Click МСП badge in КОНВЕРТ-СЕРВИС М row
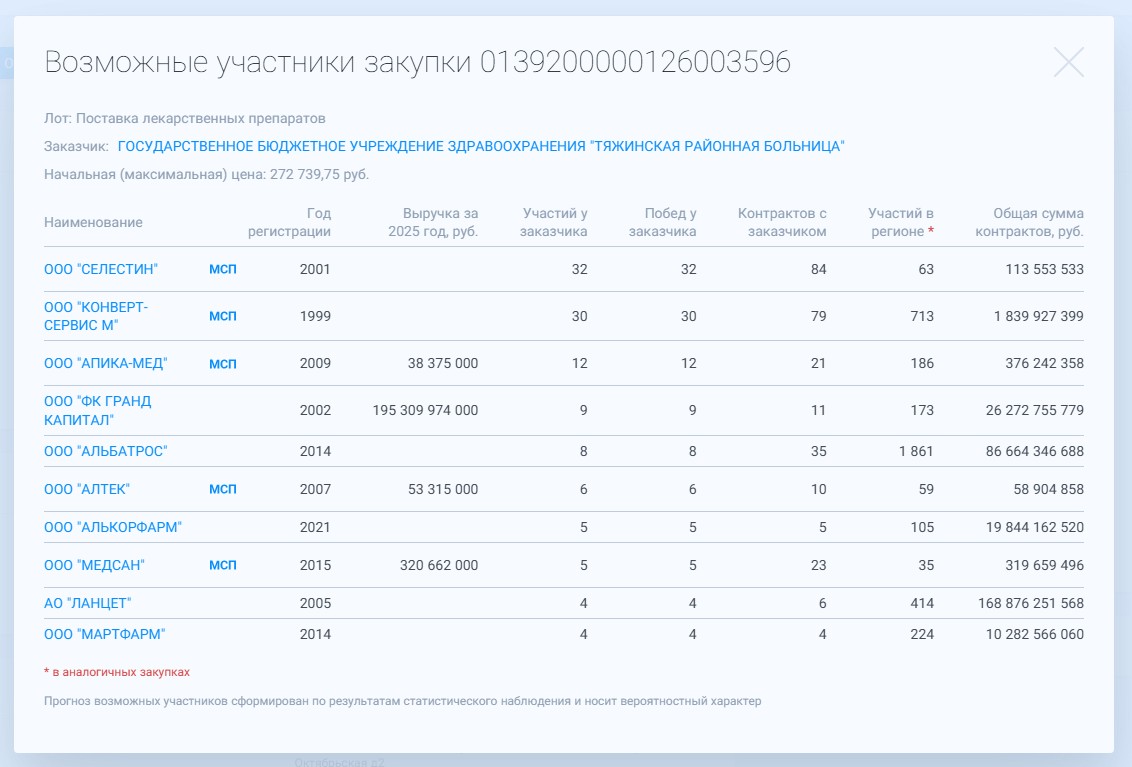1132x767 pixels. point(222,316)
